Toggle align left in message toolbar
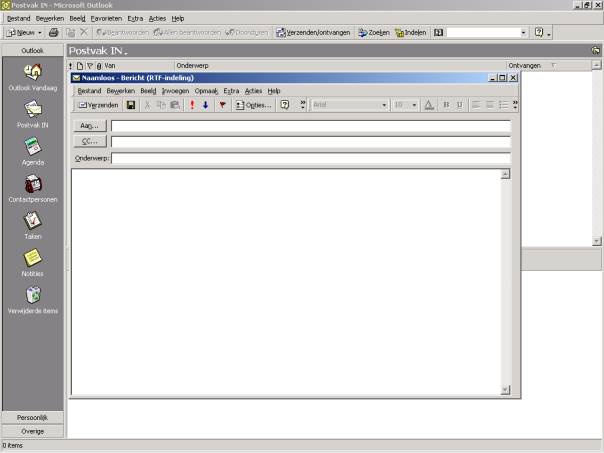The height and width of the screenshot is (453, 604). click(476, 105)
